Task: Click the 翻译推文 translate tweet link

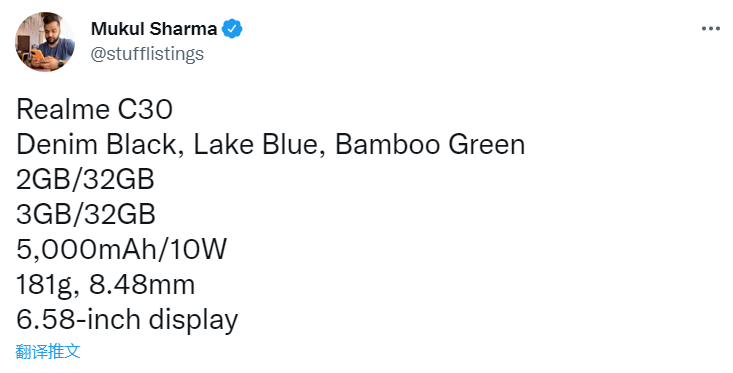Action: click(x=48, y=351)
